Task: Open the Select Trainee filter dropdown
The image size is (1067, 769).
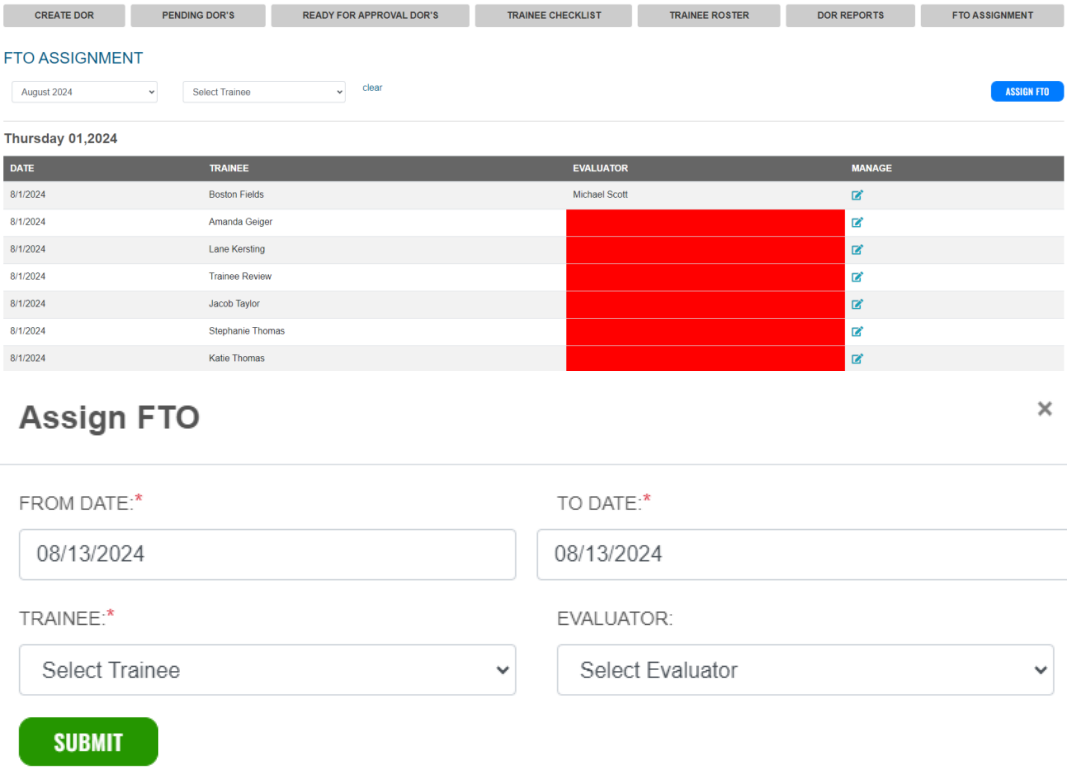Action: 263,91
